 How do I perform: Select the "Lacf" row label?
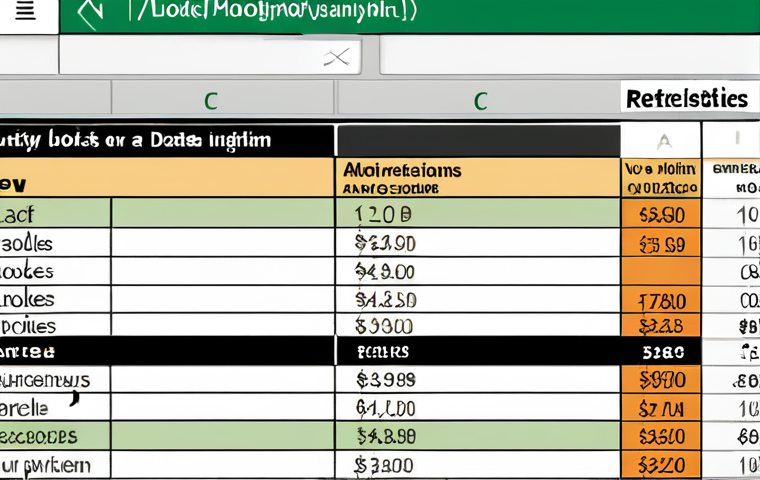(17, 213)
